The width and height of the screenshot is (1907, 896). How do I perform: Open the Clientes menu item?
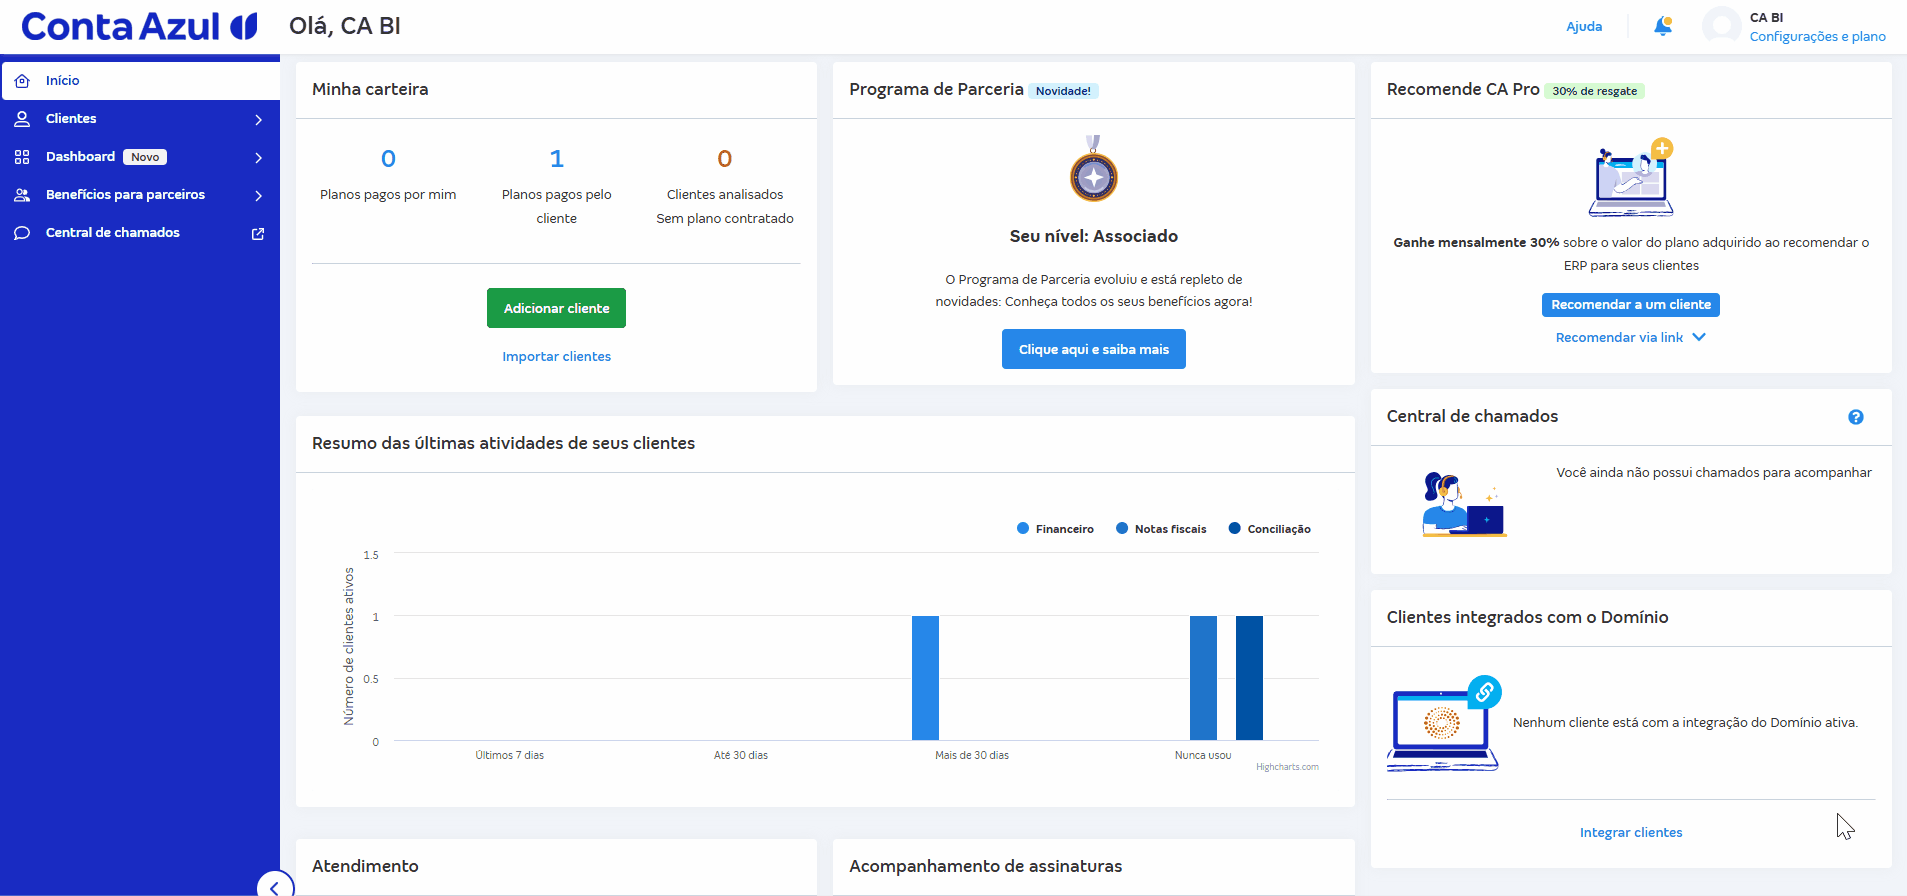pos(140,119)
